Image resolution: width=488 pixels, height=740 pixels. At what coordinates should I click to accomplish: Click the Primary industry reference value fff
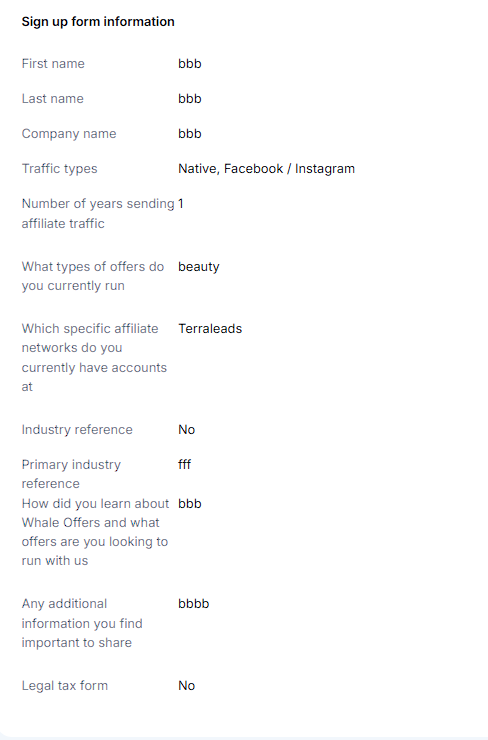click(x=185, y=464)
